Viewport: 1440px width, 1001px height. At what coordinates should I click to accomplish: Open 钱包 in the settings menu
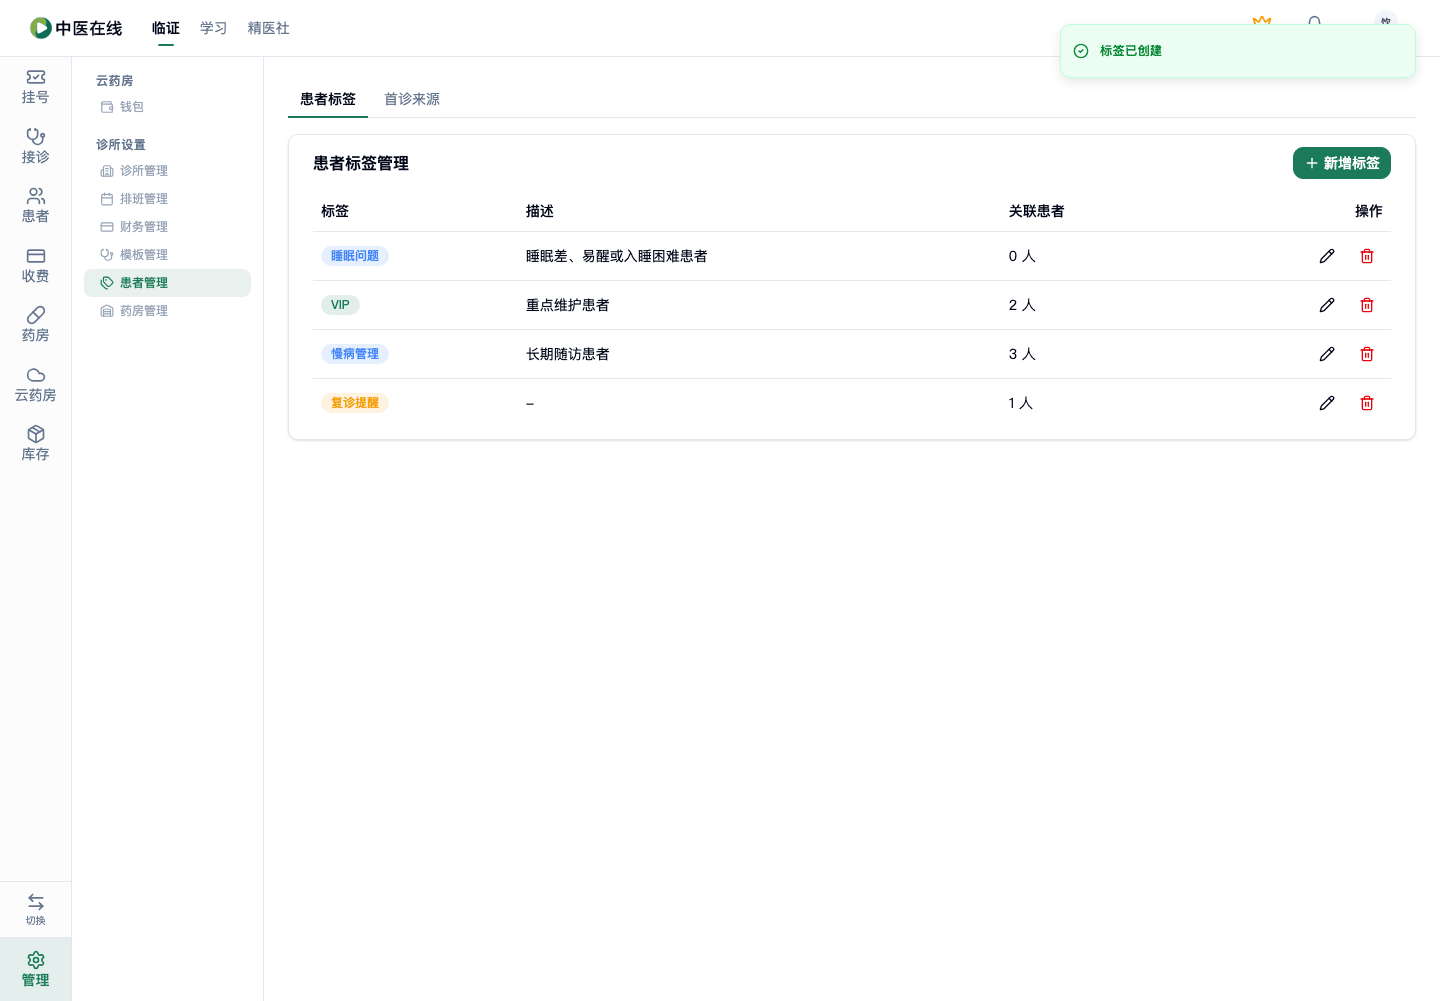pyautogui.click(x=167, y=107)
